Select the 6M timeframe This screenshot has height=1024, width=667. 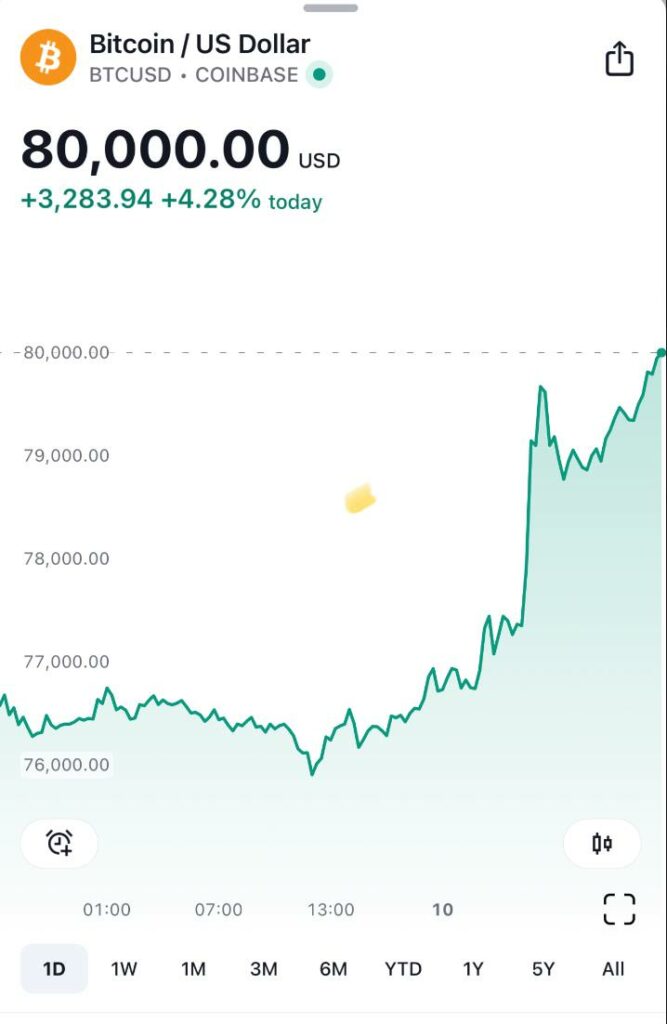[333, 968]
